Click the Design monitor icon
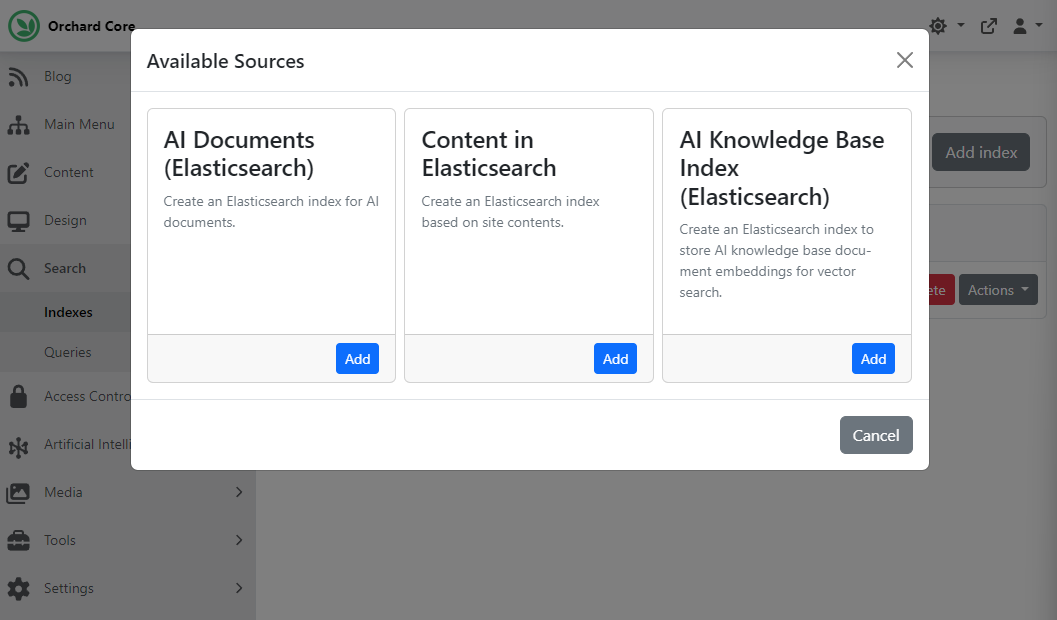The image size is (1057, 620). pyautogui.click(x=18, y=221)
